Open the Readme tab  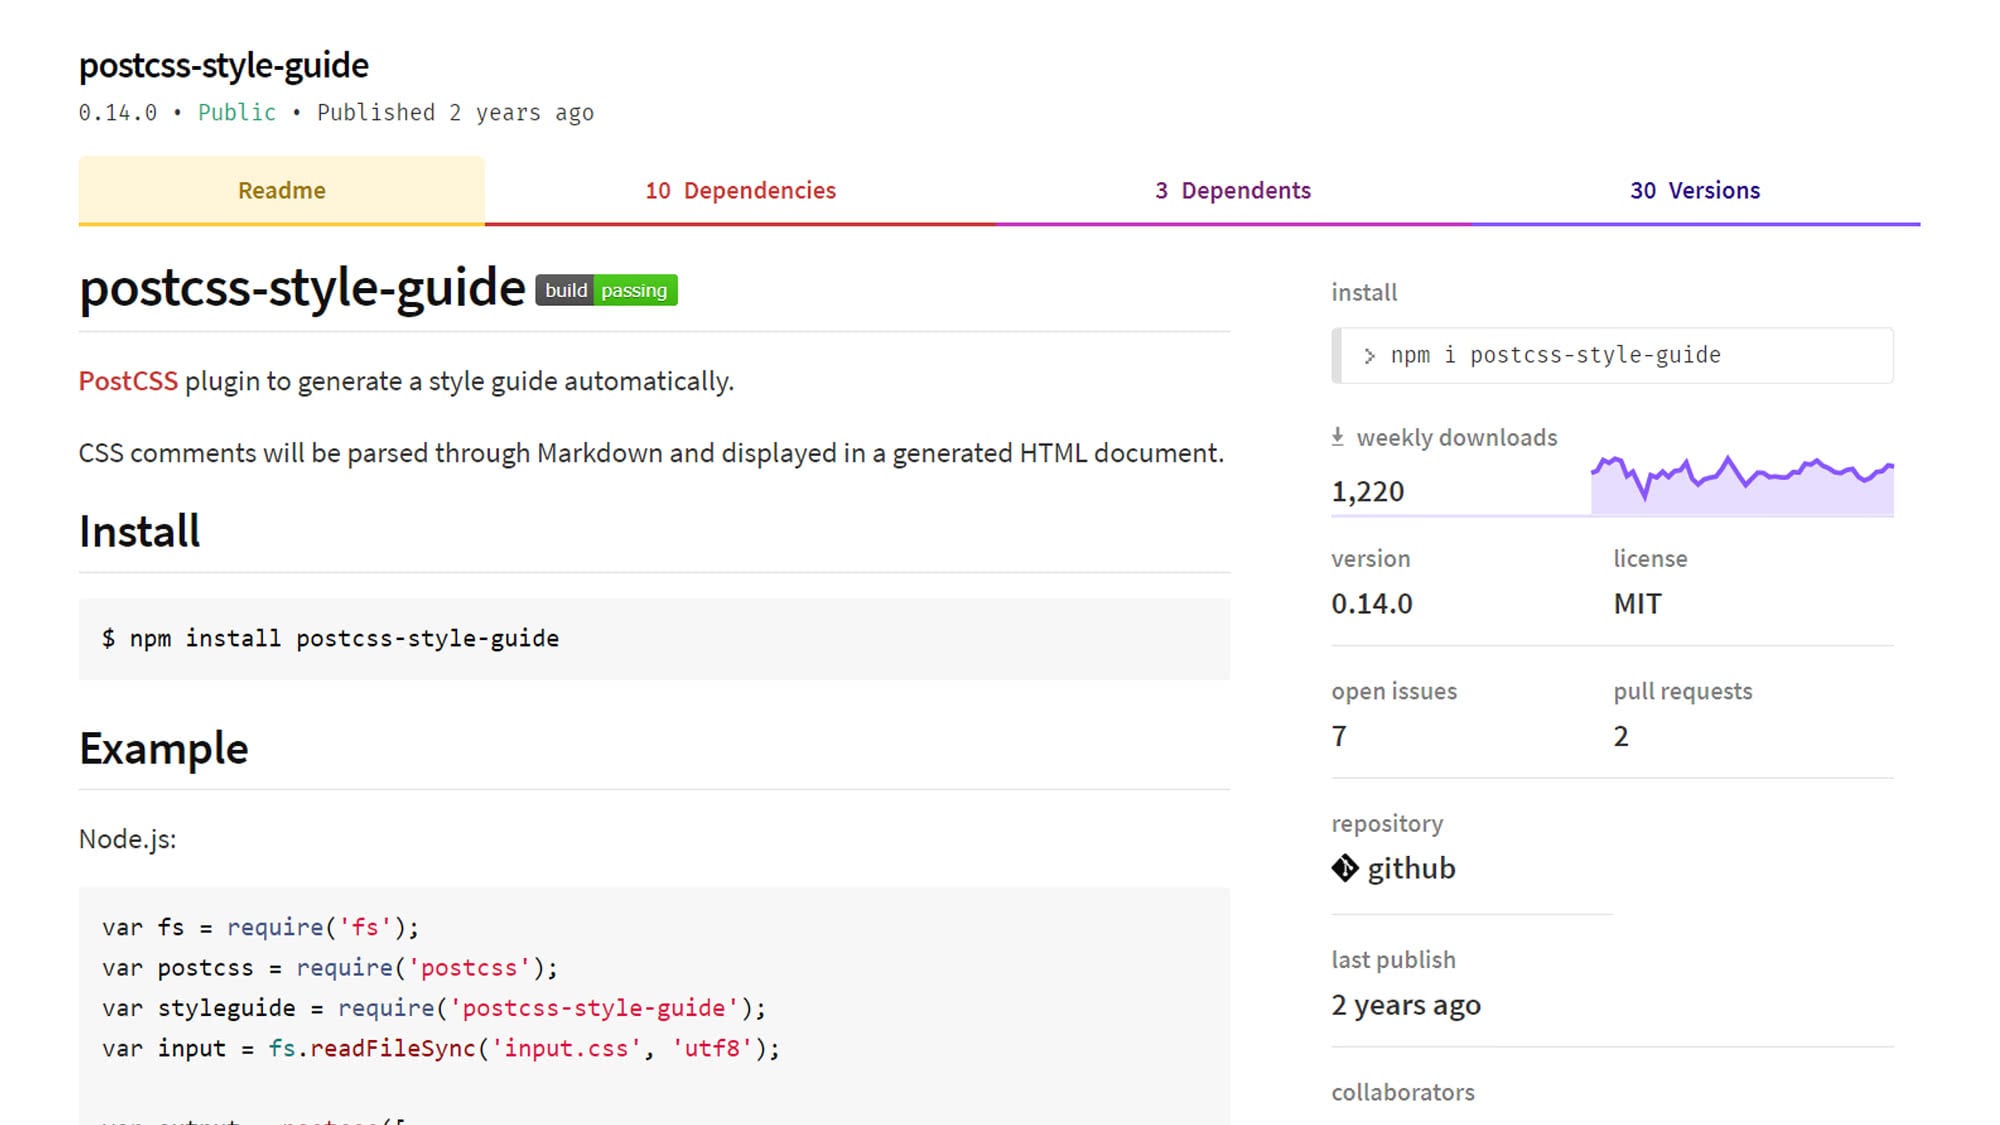pos(281,190)
